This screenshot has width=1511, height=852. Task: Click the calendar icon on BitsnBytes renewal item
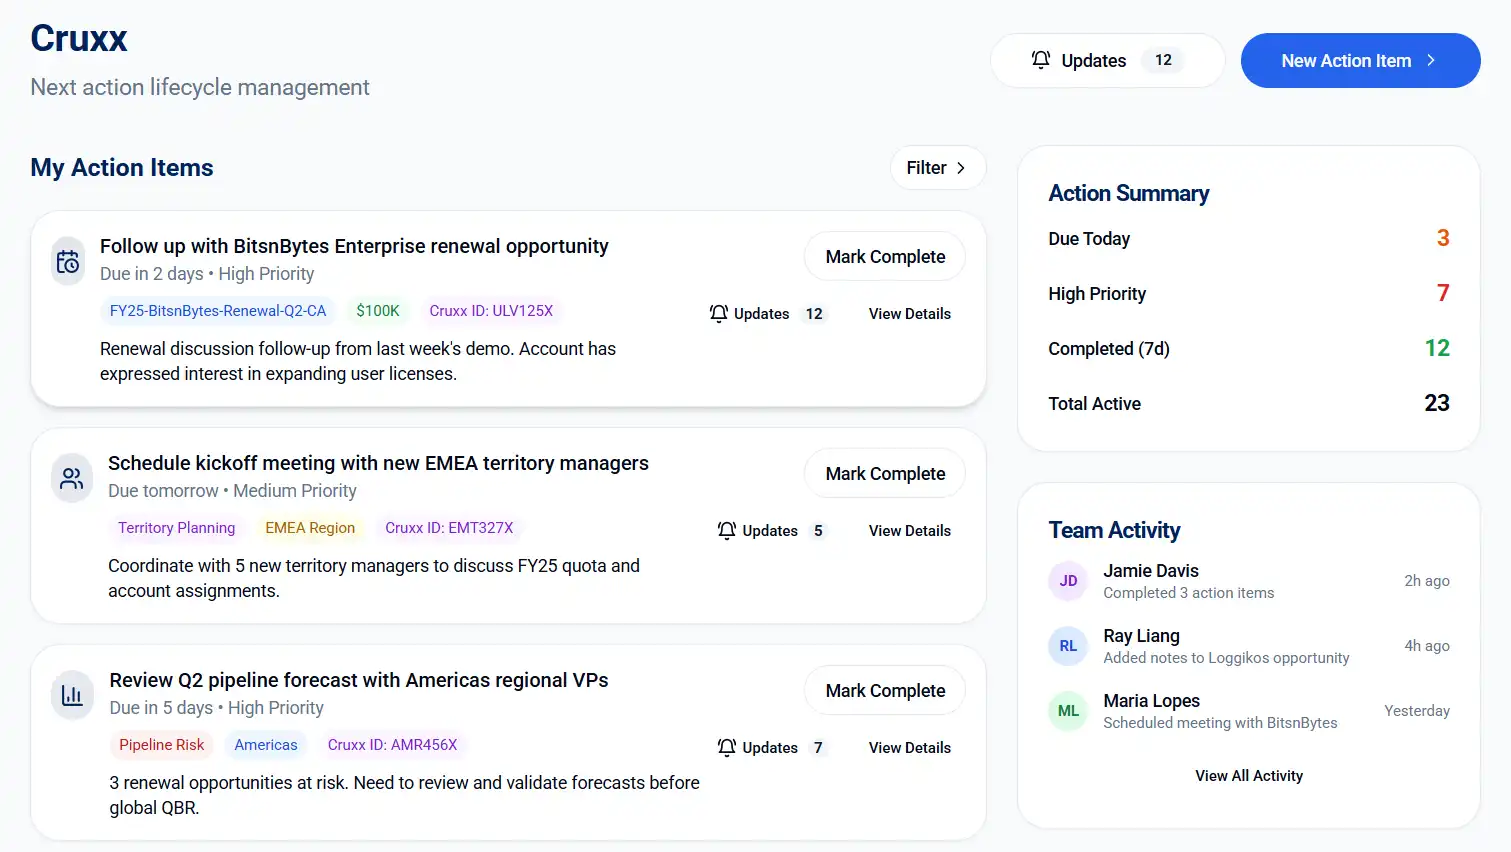[x=68, y=262]
